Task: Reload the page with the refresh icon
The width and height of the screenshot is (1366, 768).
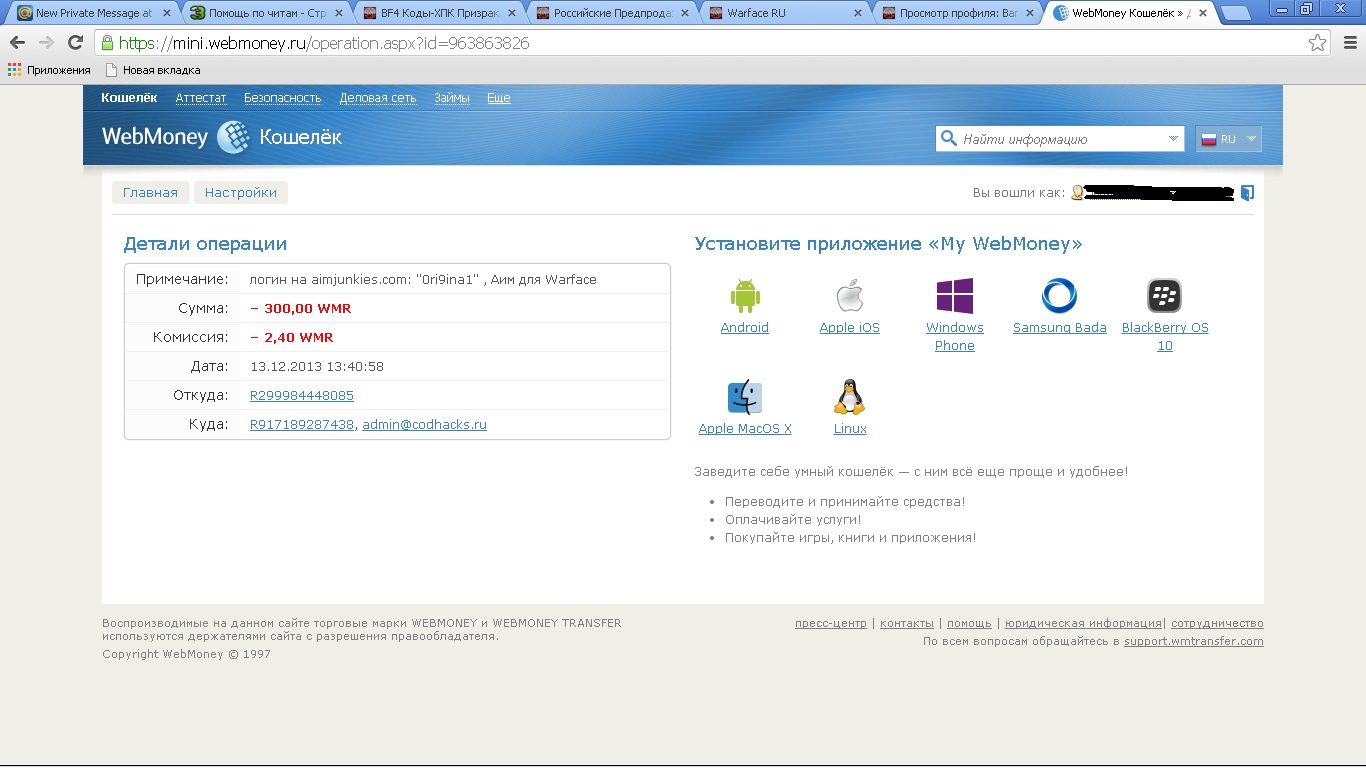Action: point(75,43)
